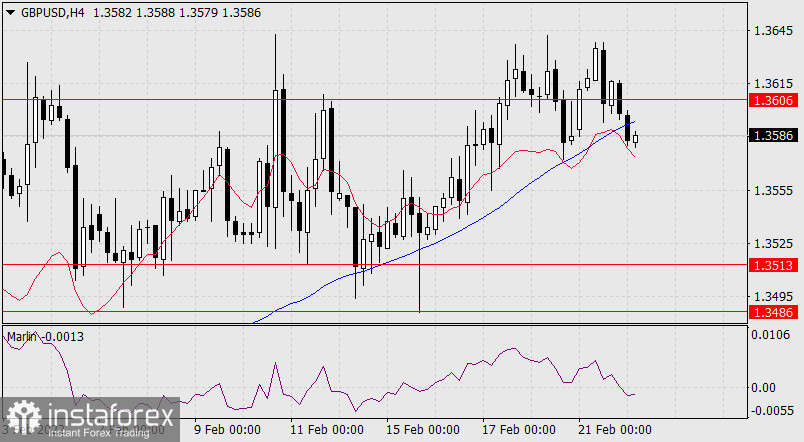Select the red 1.3606 price level label

coord(774,100)
